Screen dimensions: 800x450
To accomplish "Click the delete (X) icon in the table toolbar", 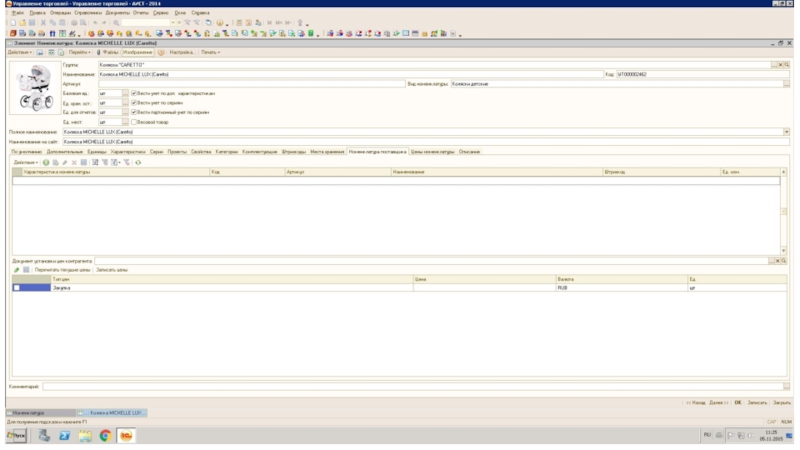I will click(x=73, y=162).
